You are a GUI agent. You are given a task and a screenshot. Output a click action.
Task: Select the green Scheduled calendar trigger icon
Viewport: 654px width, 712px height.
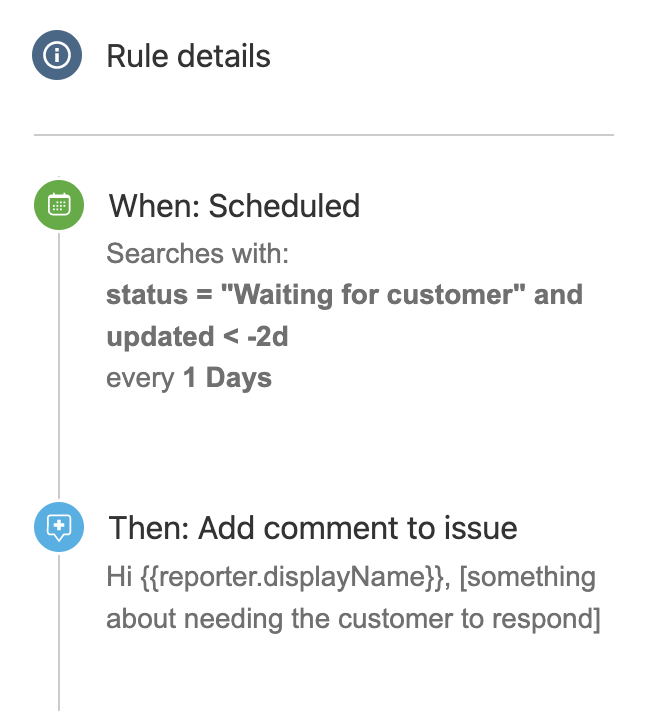point(59,205)
